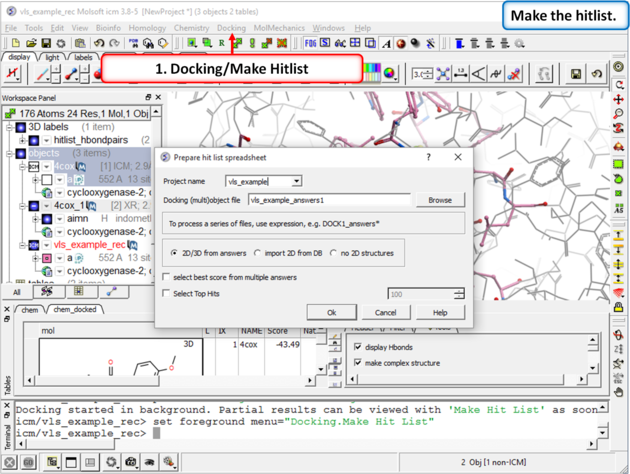Click the save icon in top toolbar
This screenshot has width=630, height=474.
click(x=45, y=44)
